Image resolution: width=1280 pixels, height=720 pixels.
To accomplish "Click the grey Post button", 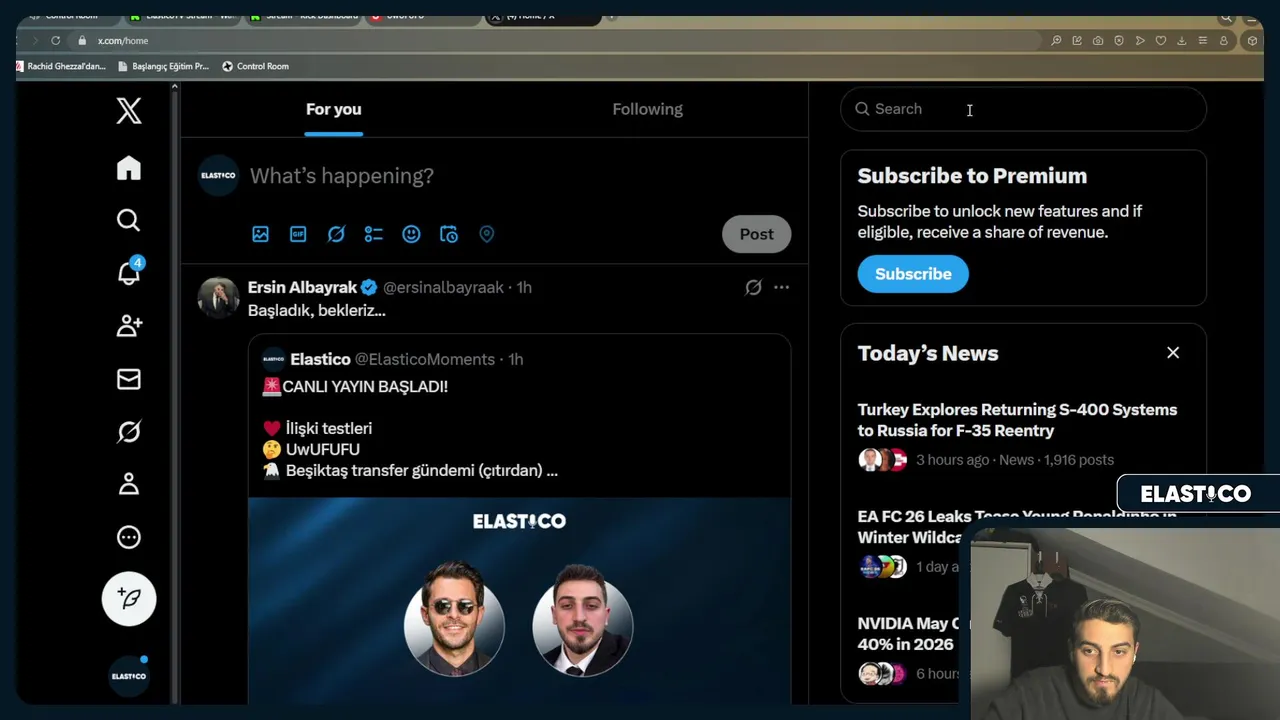I will pyautogui.click(x=756, y=234).
